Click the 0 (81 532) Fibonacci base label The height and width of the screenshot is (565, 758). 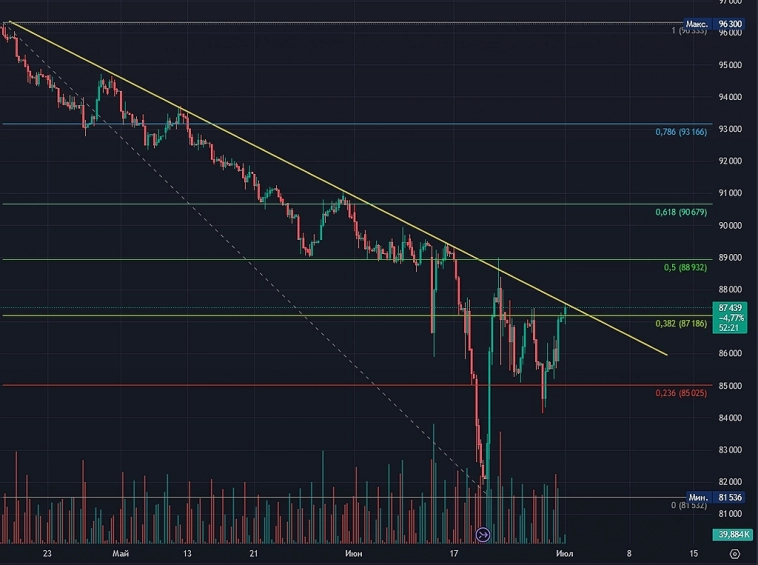(689, 505)
